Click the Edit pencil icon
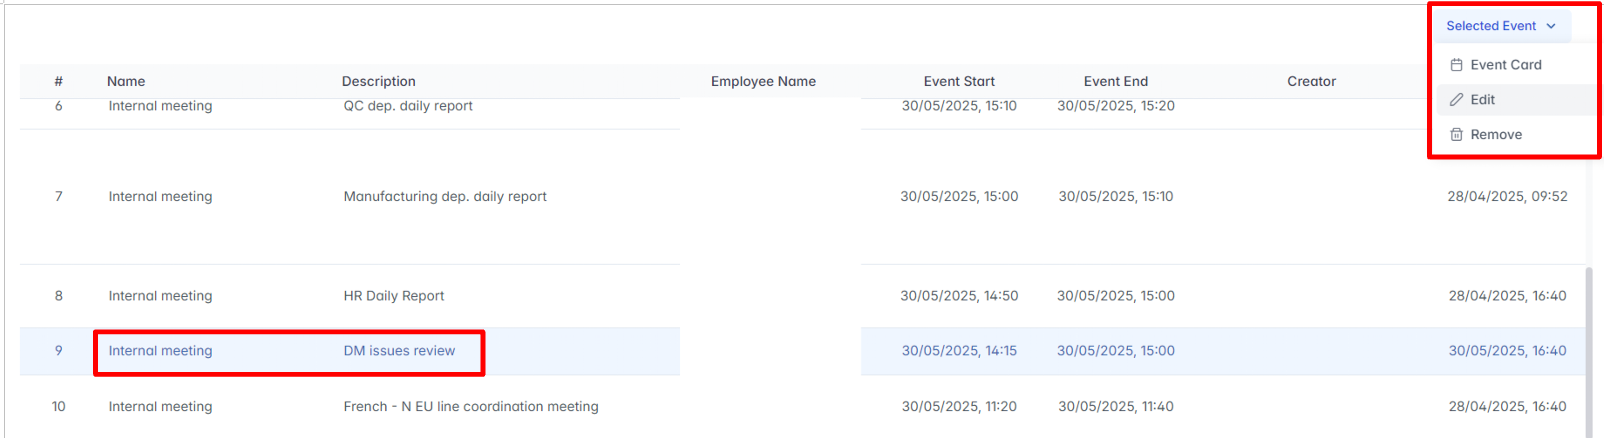This screenshot has width=1604, height=438. click(x=1457, y=100)
